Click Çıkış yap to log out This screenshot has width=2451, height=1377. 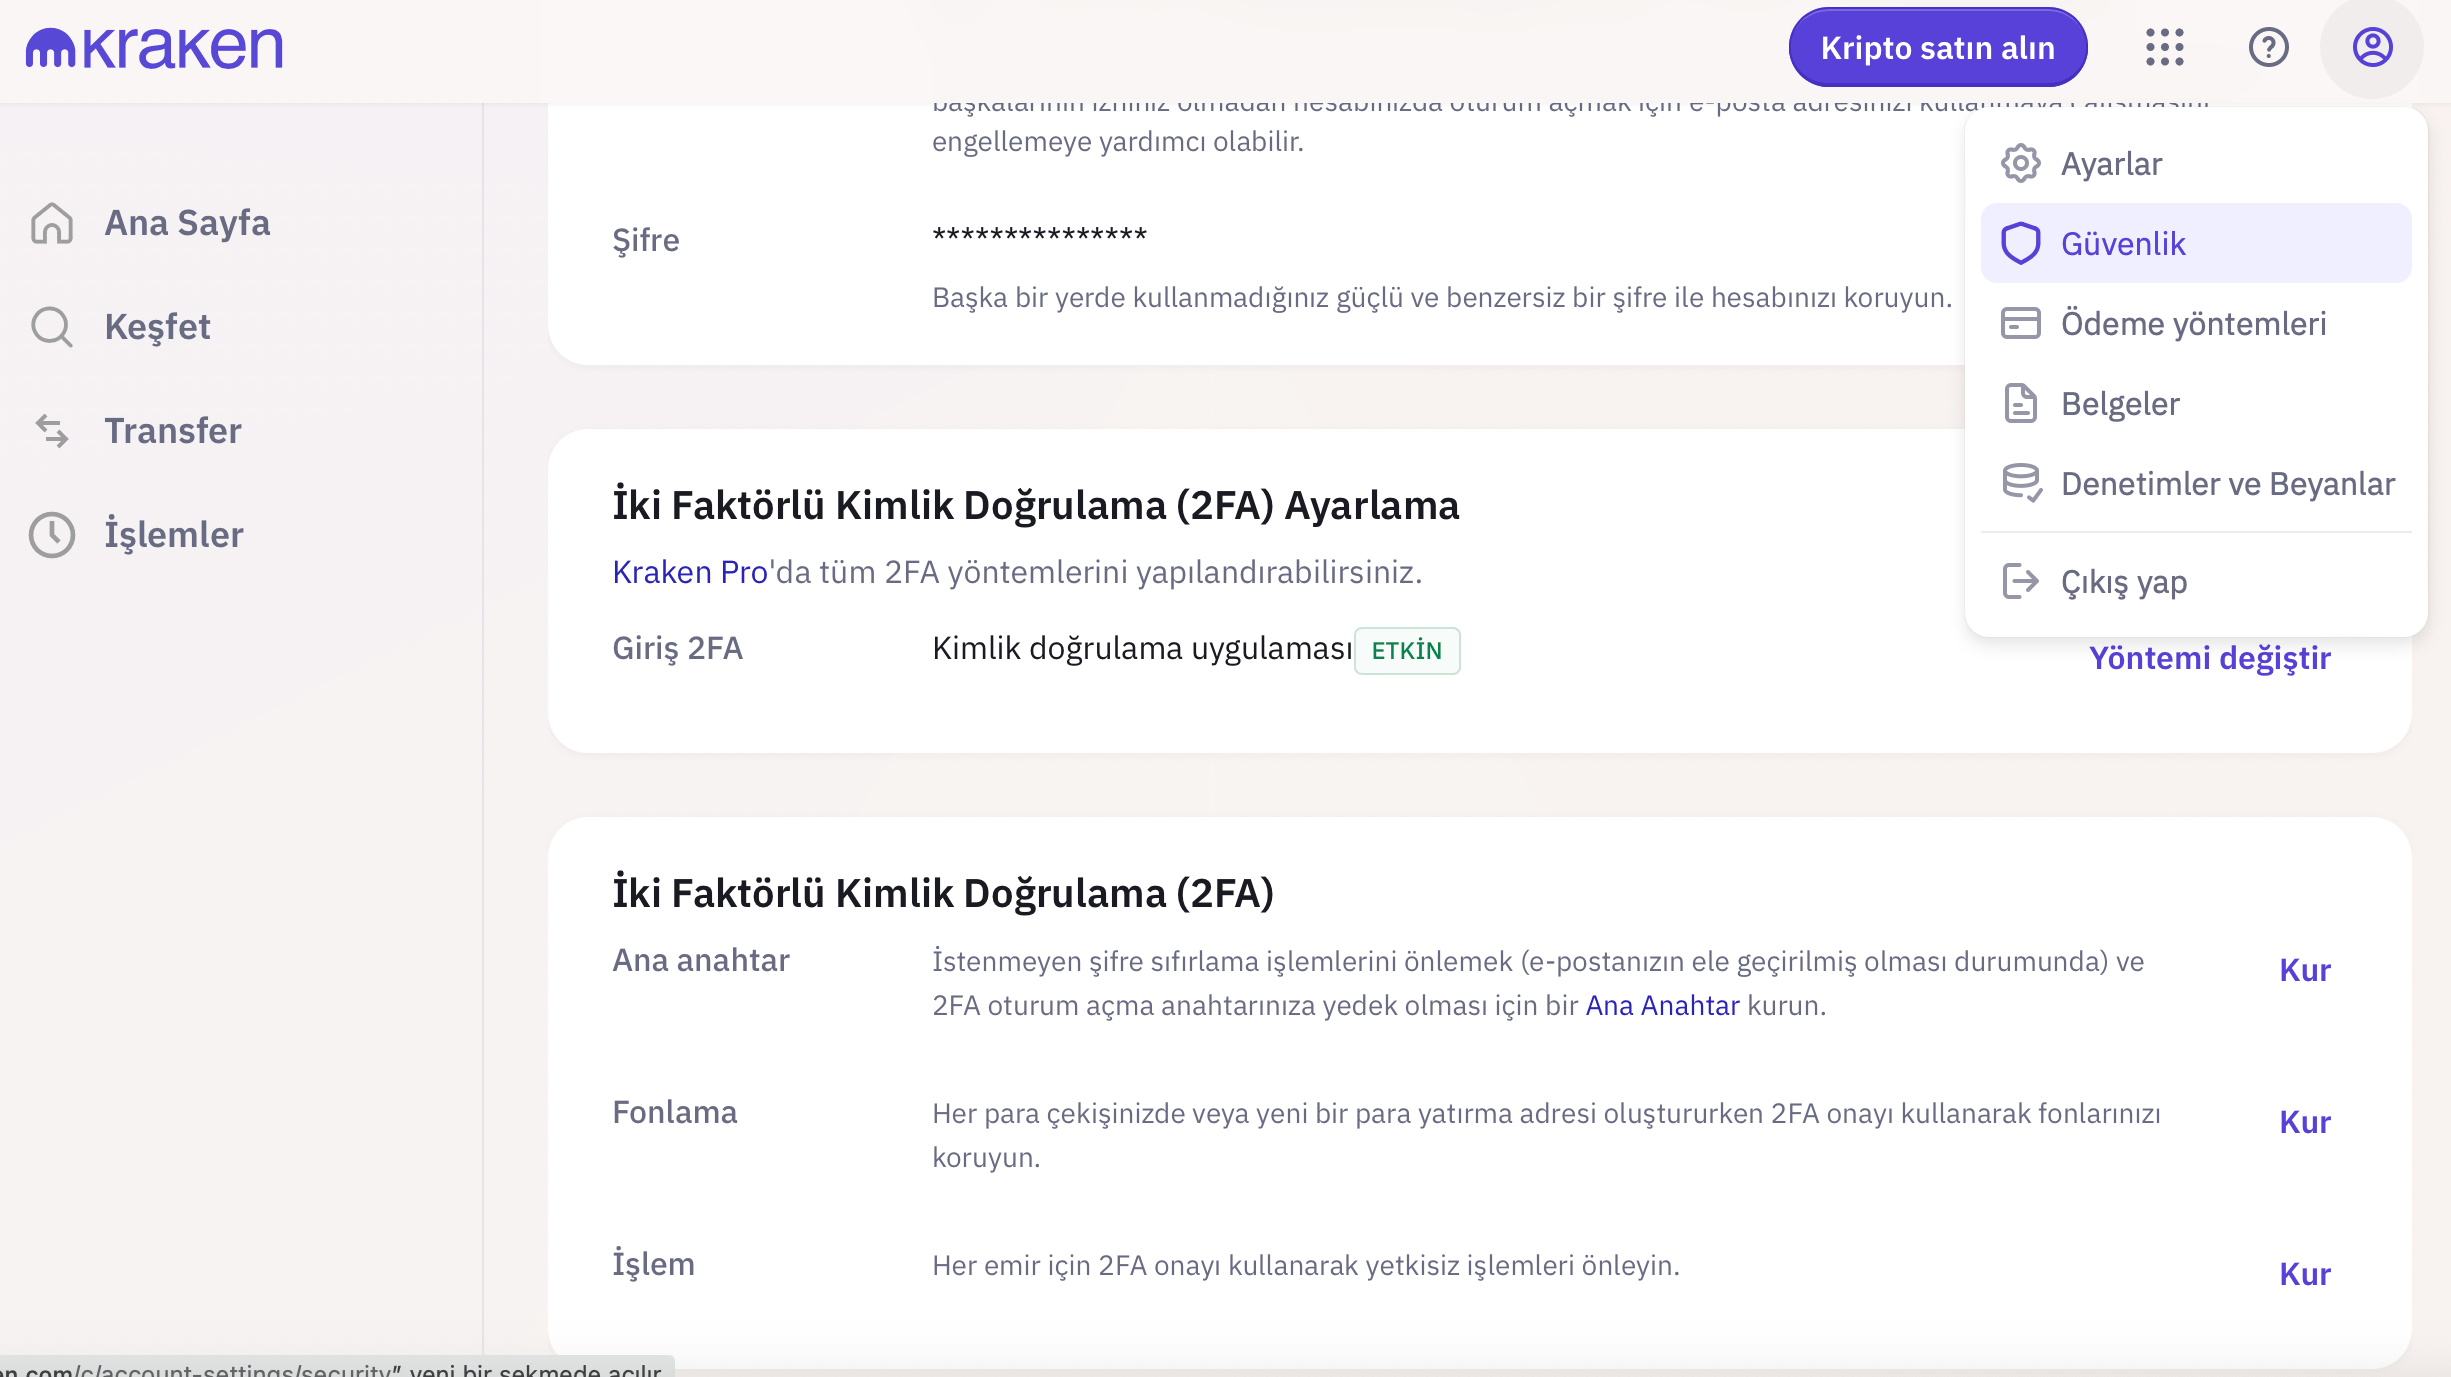coord(2123,582)
